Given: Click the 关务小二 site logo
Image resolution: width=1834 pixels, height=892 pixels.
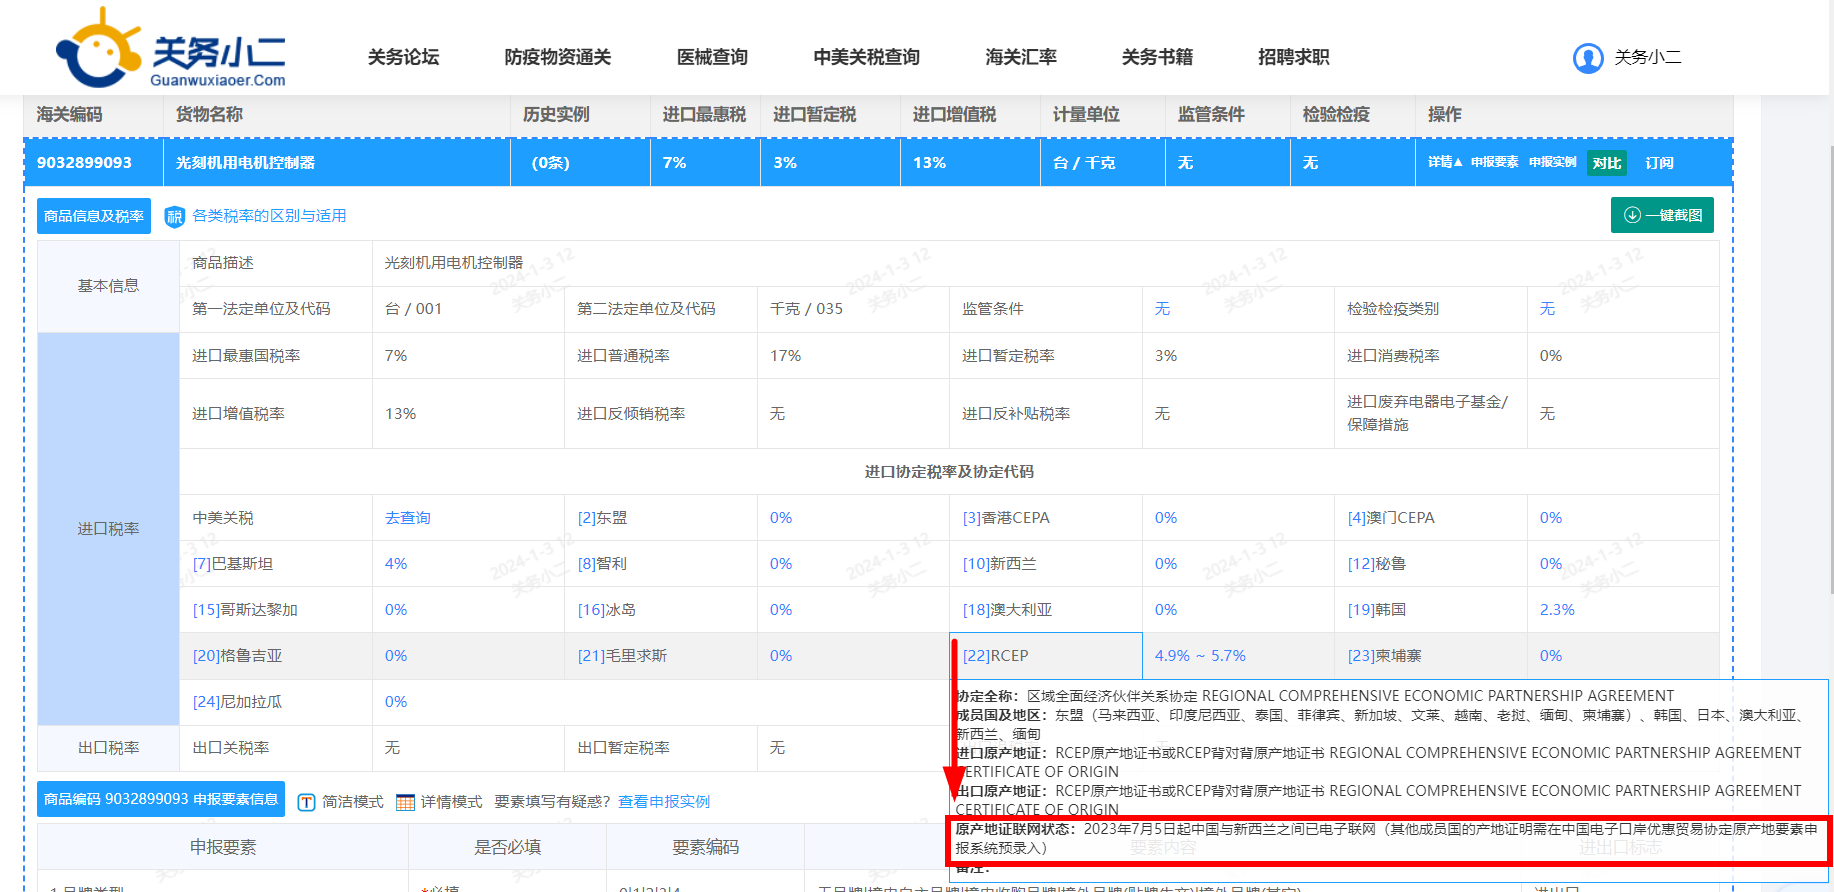Looking at the screenshot, I should 171,48.
